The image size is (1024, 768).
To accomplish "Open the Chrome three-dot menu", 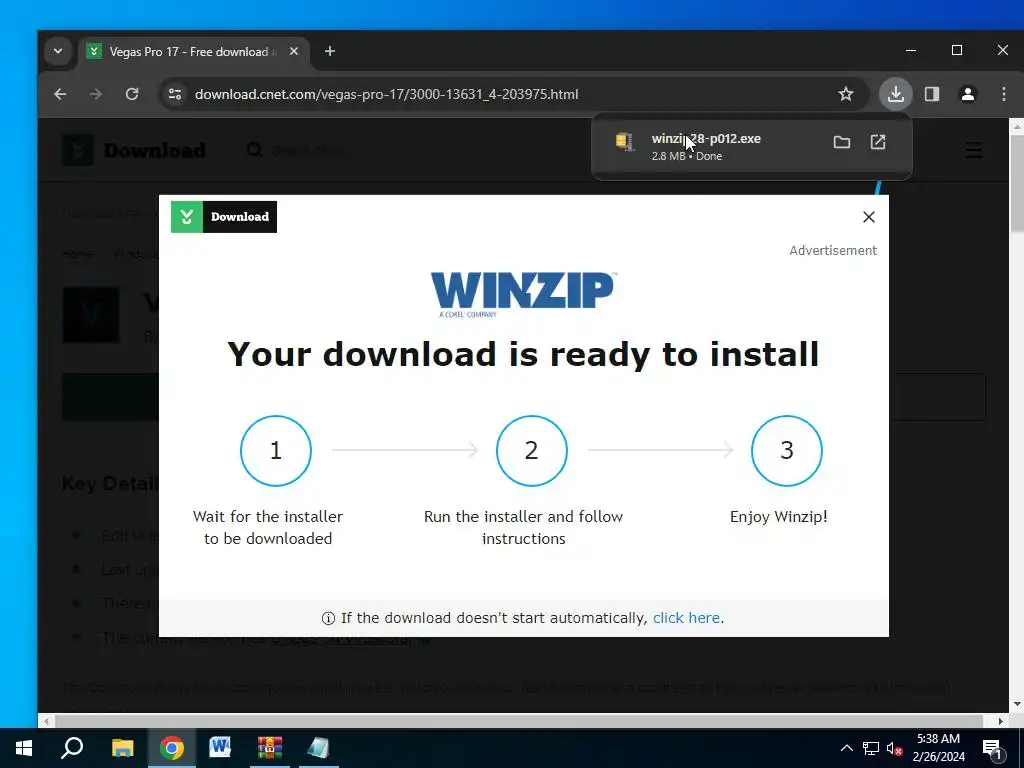I will pyautogui.click(x=1004, y=94).
